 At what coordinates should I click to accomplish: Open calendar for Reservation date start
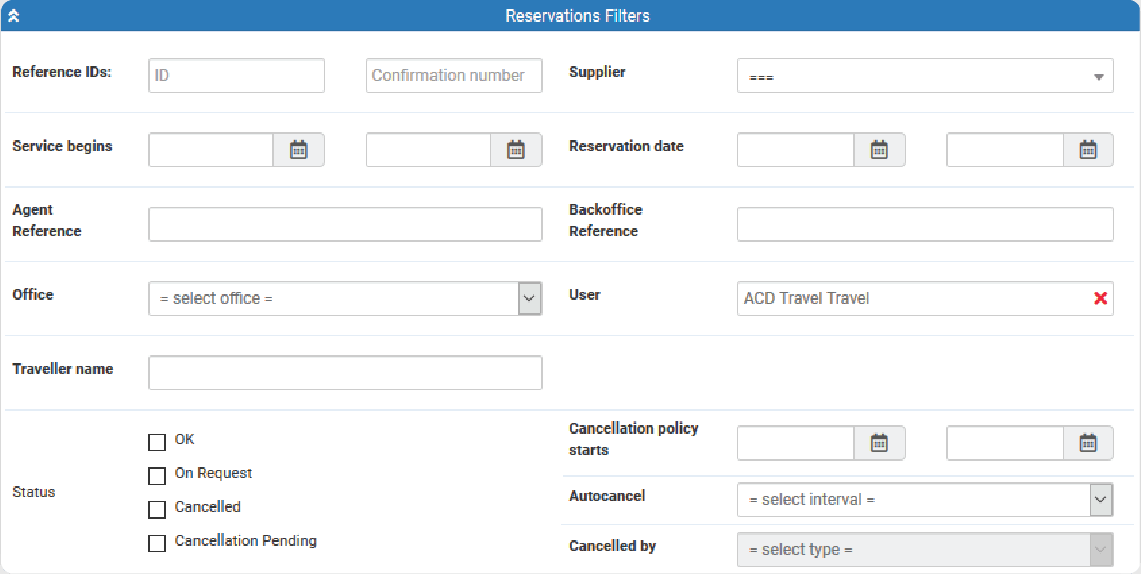click(879, 150)
